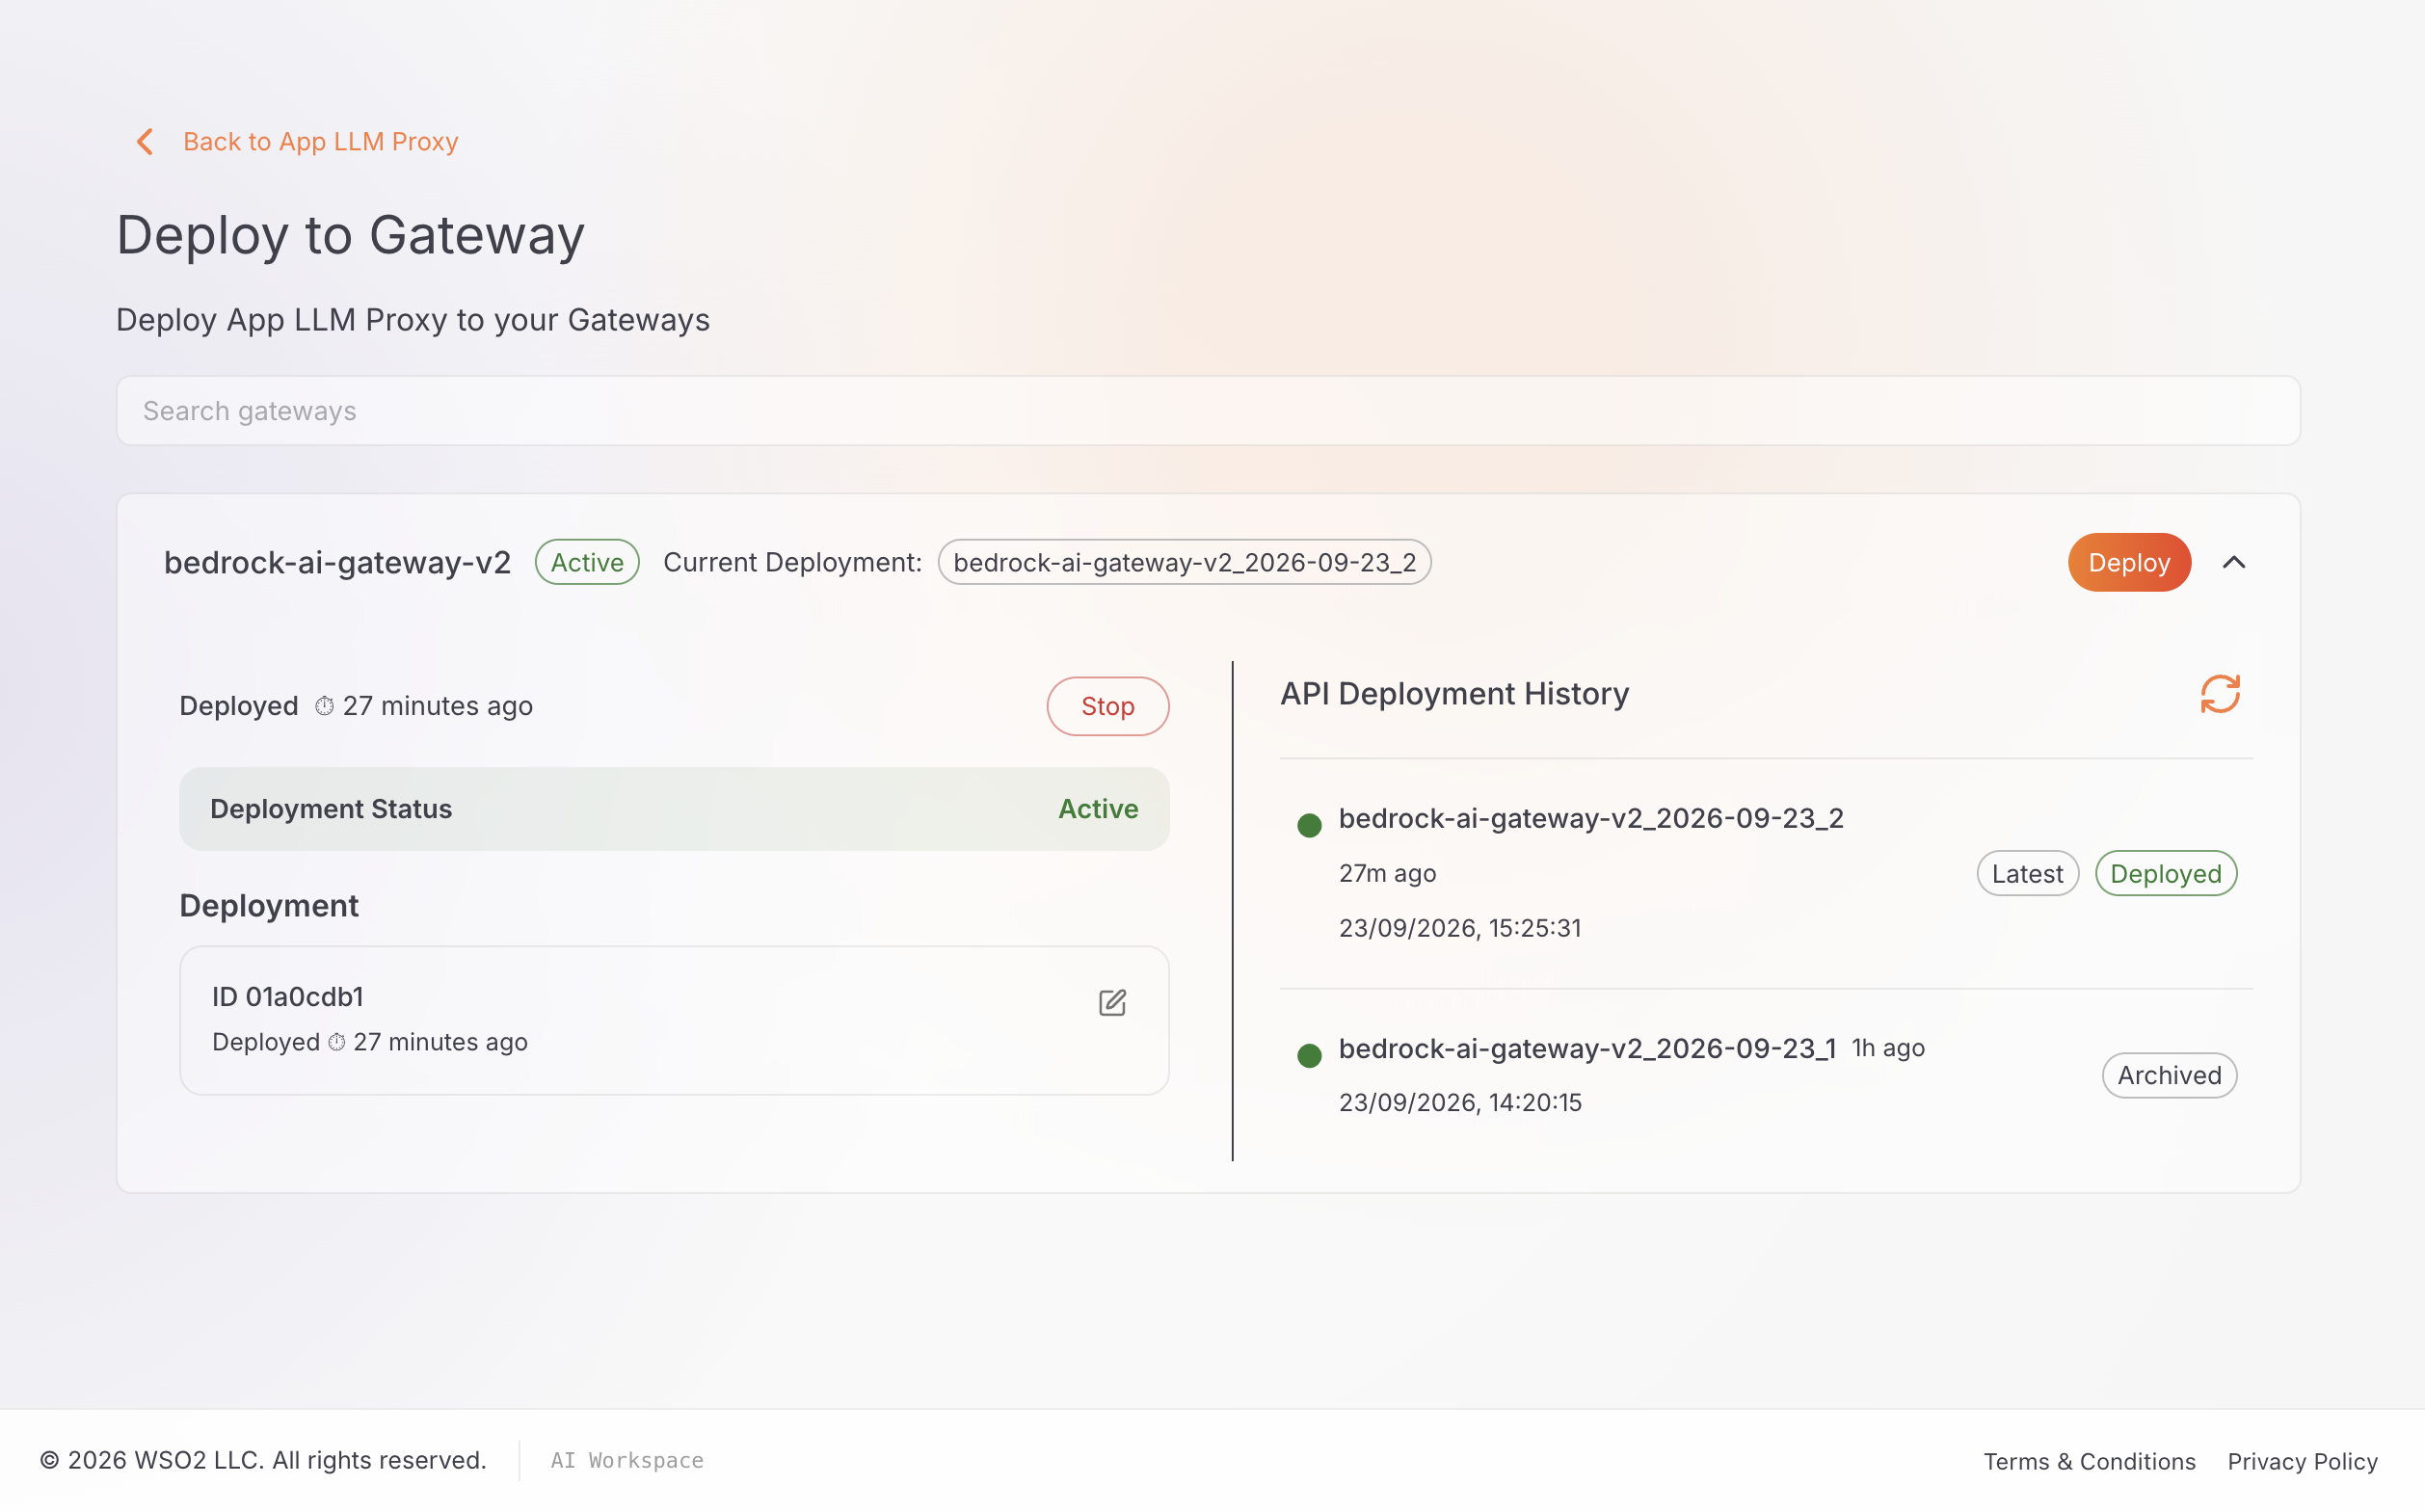Image resolution: width=2425 pixels, height=1512 pixels.
Task: Click the gateway name bedrock-ai-gateway-v2
Action: click(337, 562)
